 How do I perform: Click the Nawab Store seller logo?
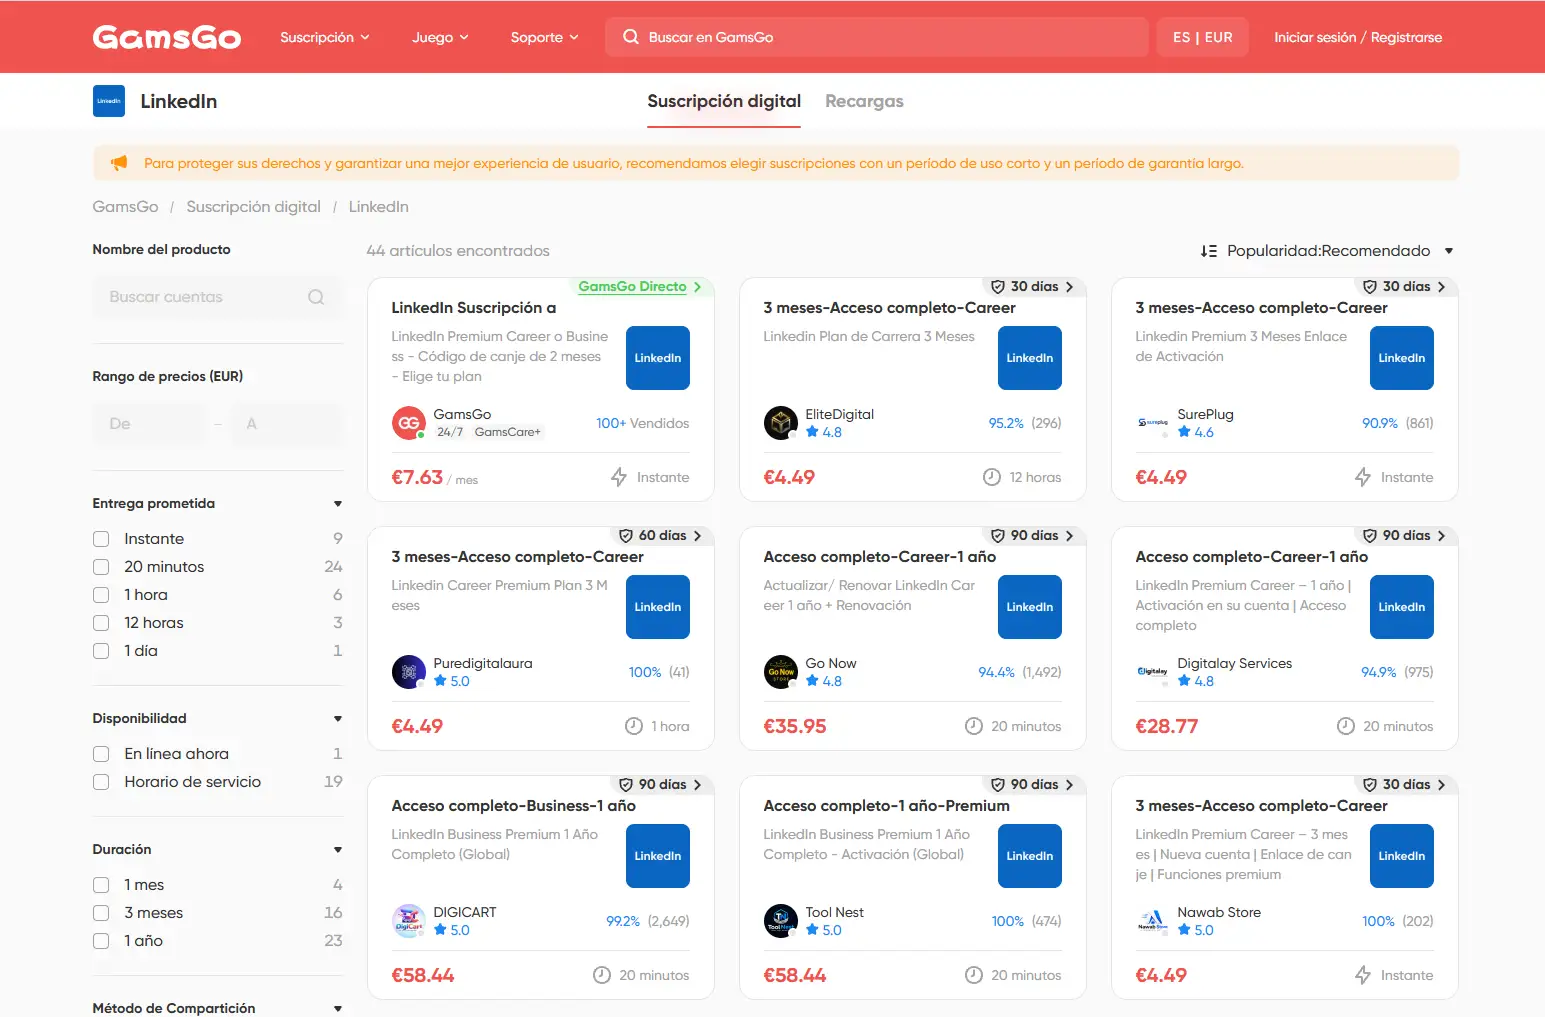[1153, 921]
